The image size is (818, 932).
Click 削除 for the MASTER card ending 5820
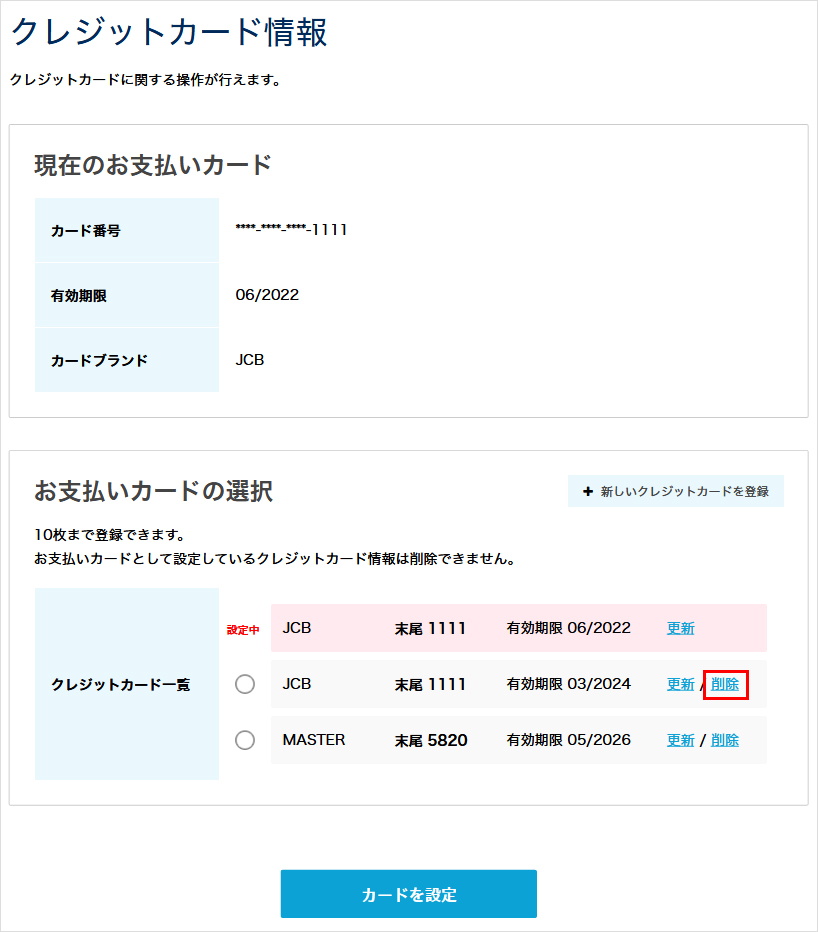click(x=723, y=740)
